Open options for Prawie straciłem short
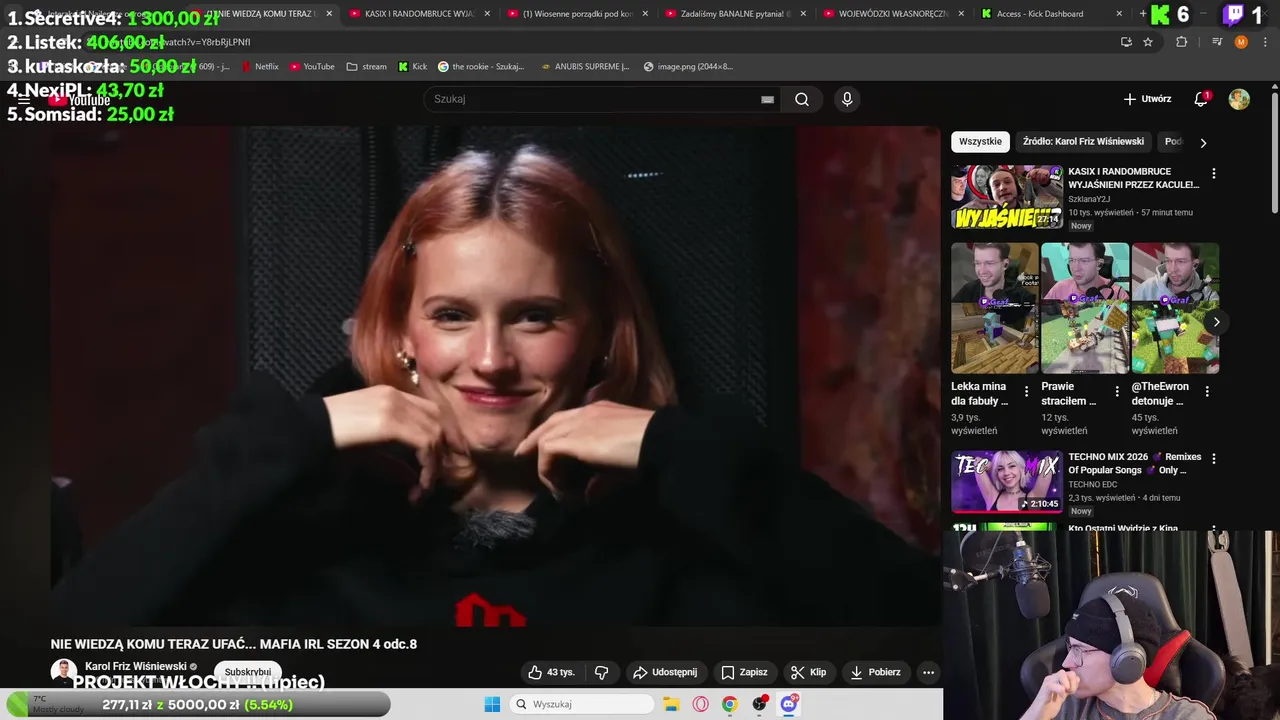 pos(1117,392)
